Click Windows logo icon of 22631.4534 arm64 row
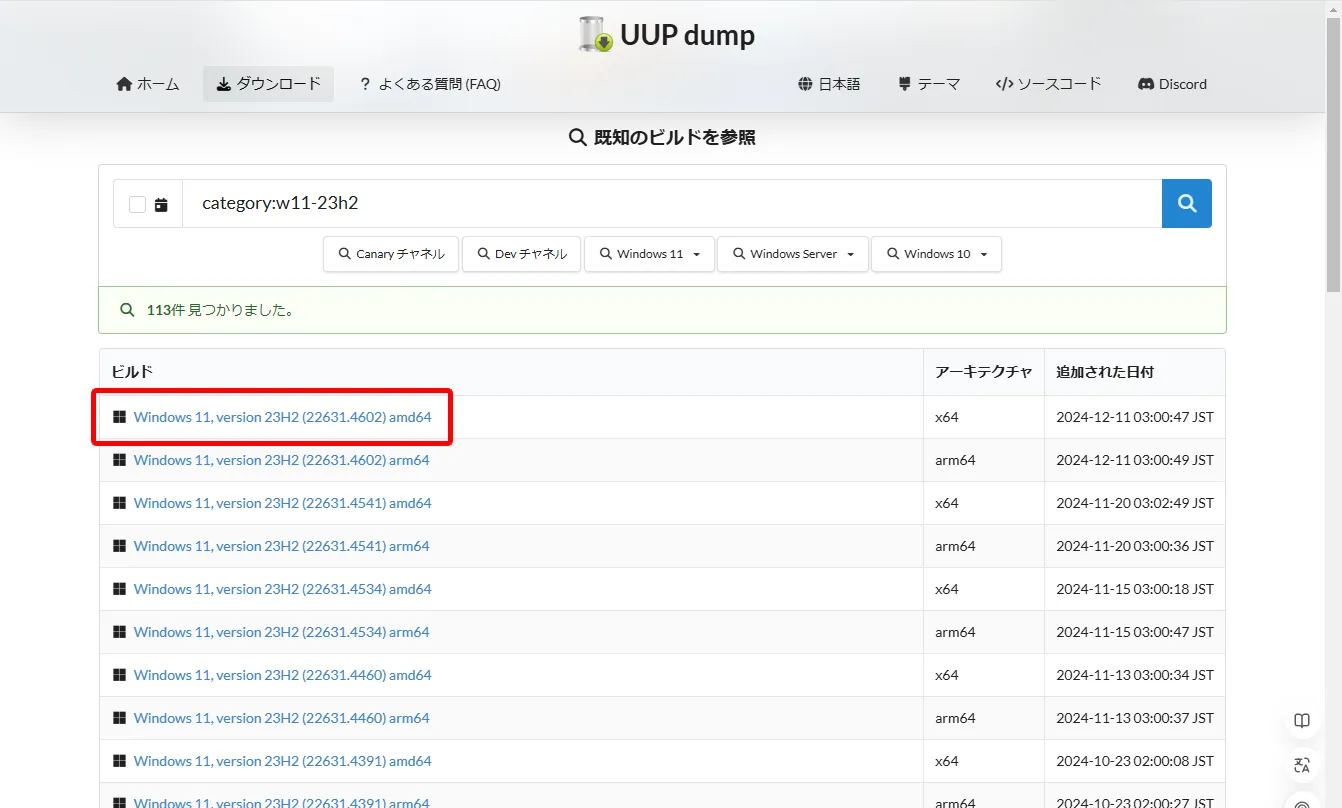Screen dimensions: 1342x808 pyautogui.click(x=120, y=632)
